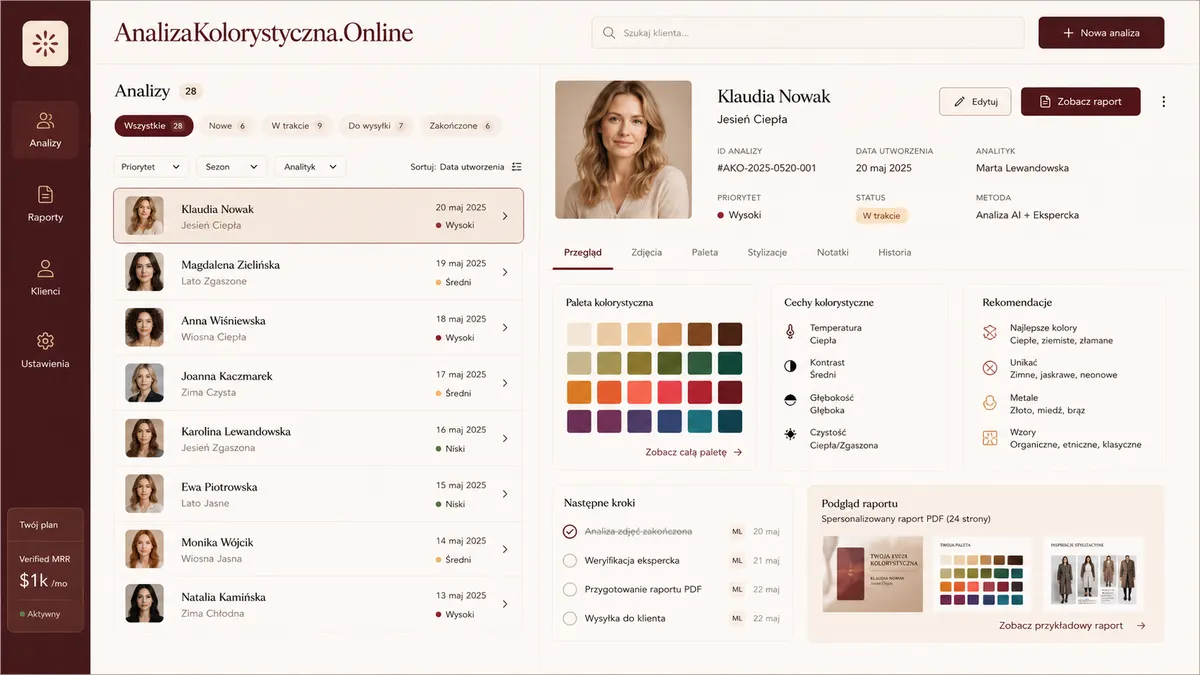This screenshot has width=1200, height=675.
Task: Expand Magdalena Zielińska row chevron
Action: click(505, 272)
